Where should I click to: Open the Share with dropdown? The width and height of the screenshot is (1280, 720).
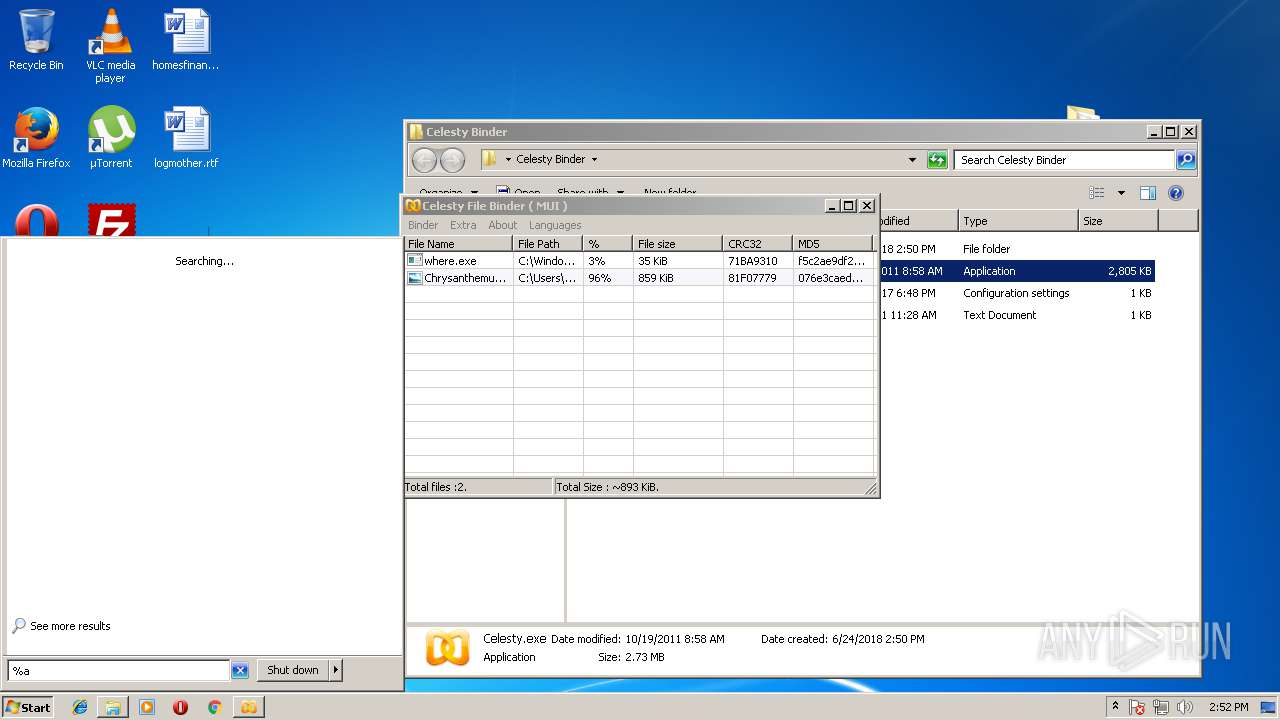click(x=590, y=193)
